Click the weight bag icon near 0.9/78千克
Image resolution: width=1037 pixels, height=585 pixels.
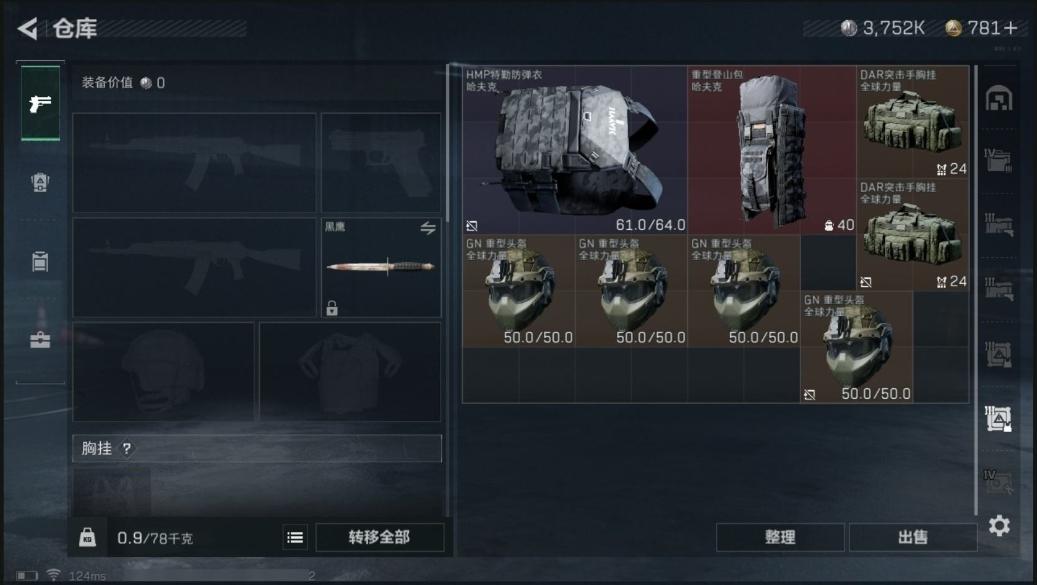87,537
